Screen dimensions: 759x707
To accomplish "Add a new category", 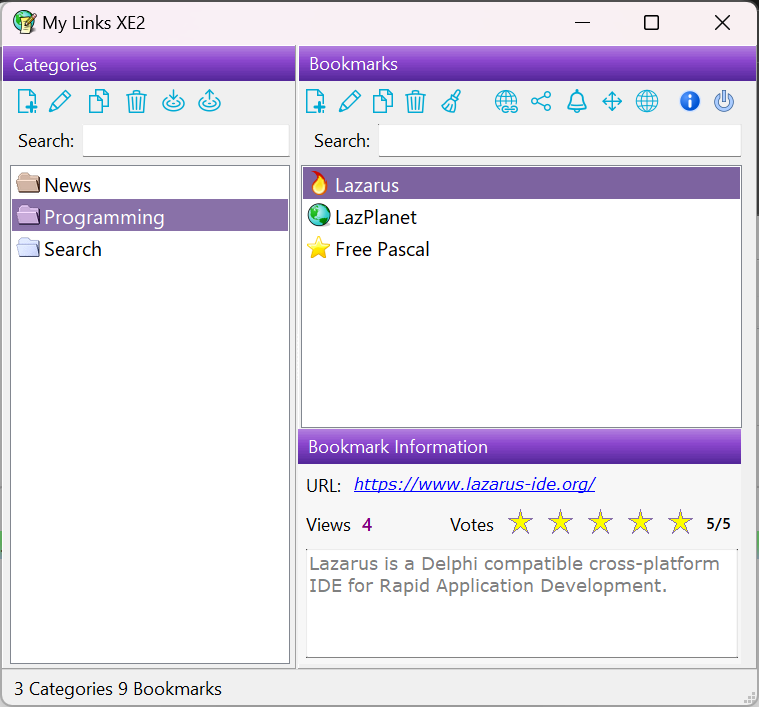I will (x=27, y=102).
